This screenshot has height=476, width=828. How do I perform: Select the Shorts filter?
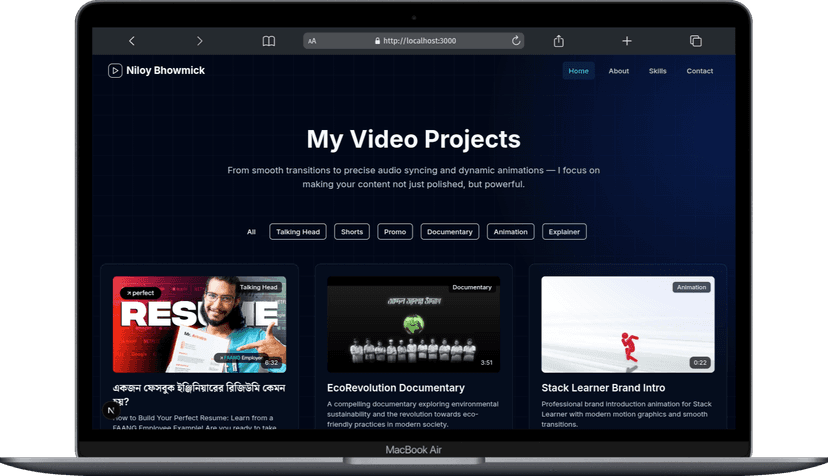[x=352, y=232]
